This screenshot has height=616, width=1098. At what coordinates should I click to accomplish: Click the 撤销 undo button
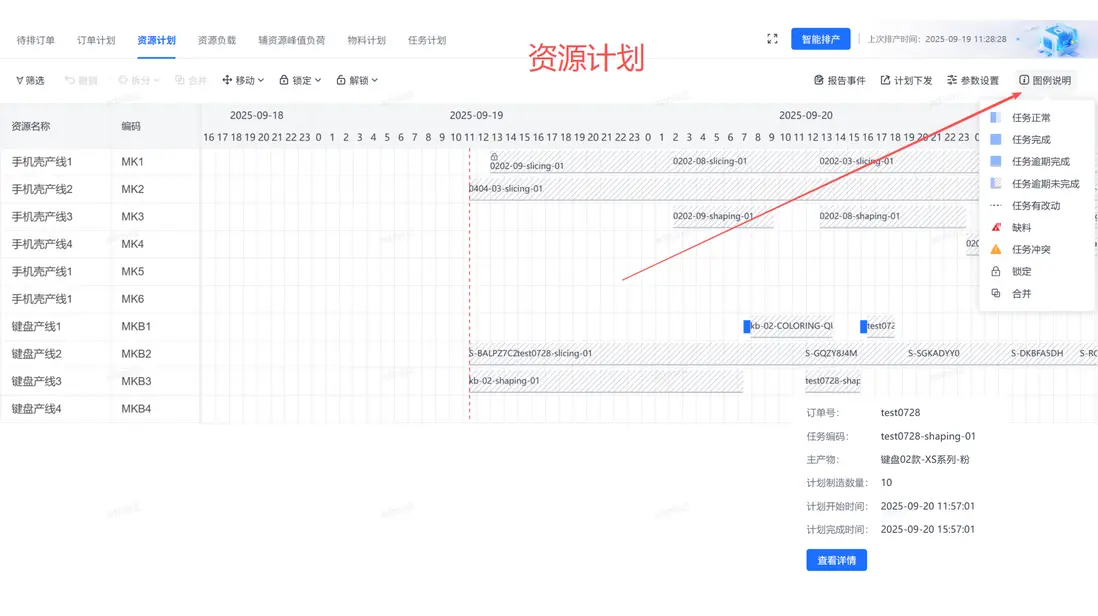pyautogui.click(x=81, y=80)
